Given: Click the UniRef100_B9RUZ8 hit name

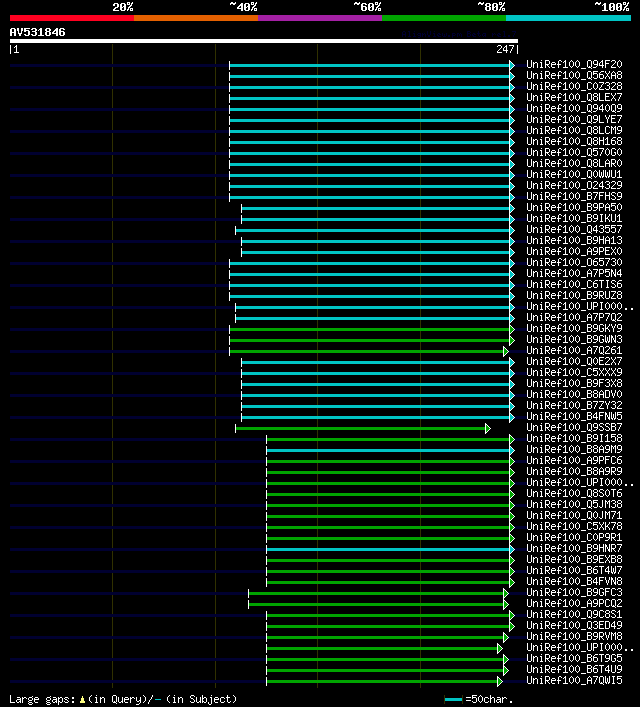Looking at the screenshot, I should pyautogui.click(x=574, y=295).
